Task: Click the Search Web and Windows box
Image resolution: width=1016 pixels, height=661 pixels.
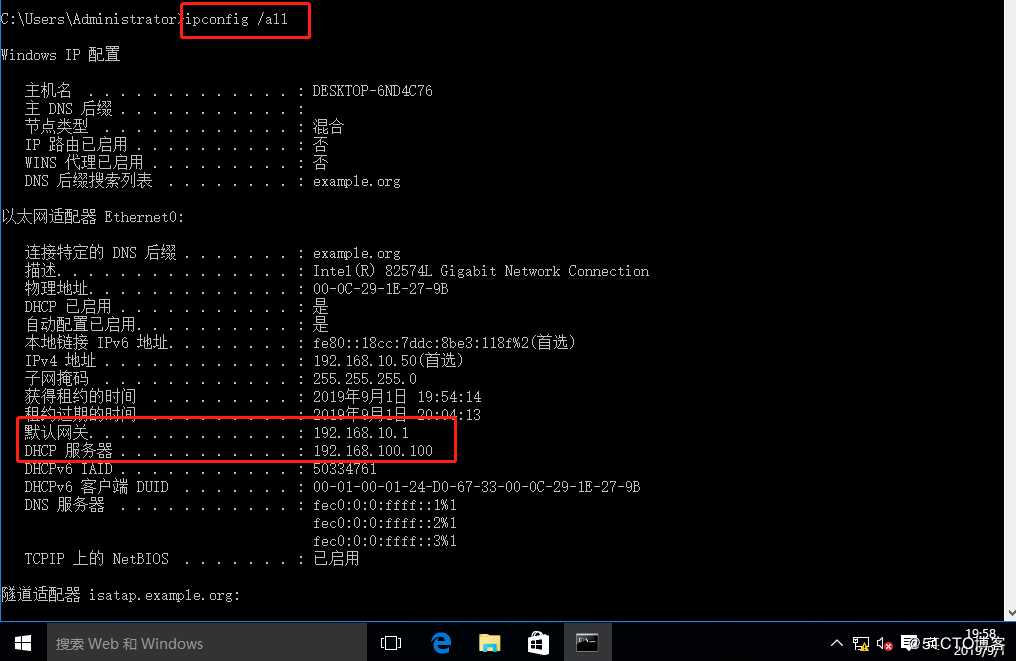Action: click(207, 643)
